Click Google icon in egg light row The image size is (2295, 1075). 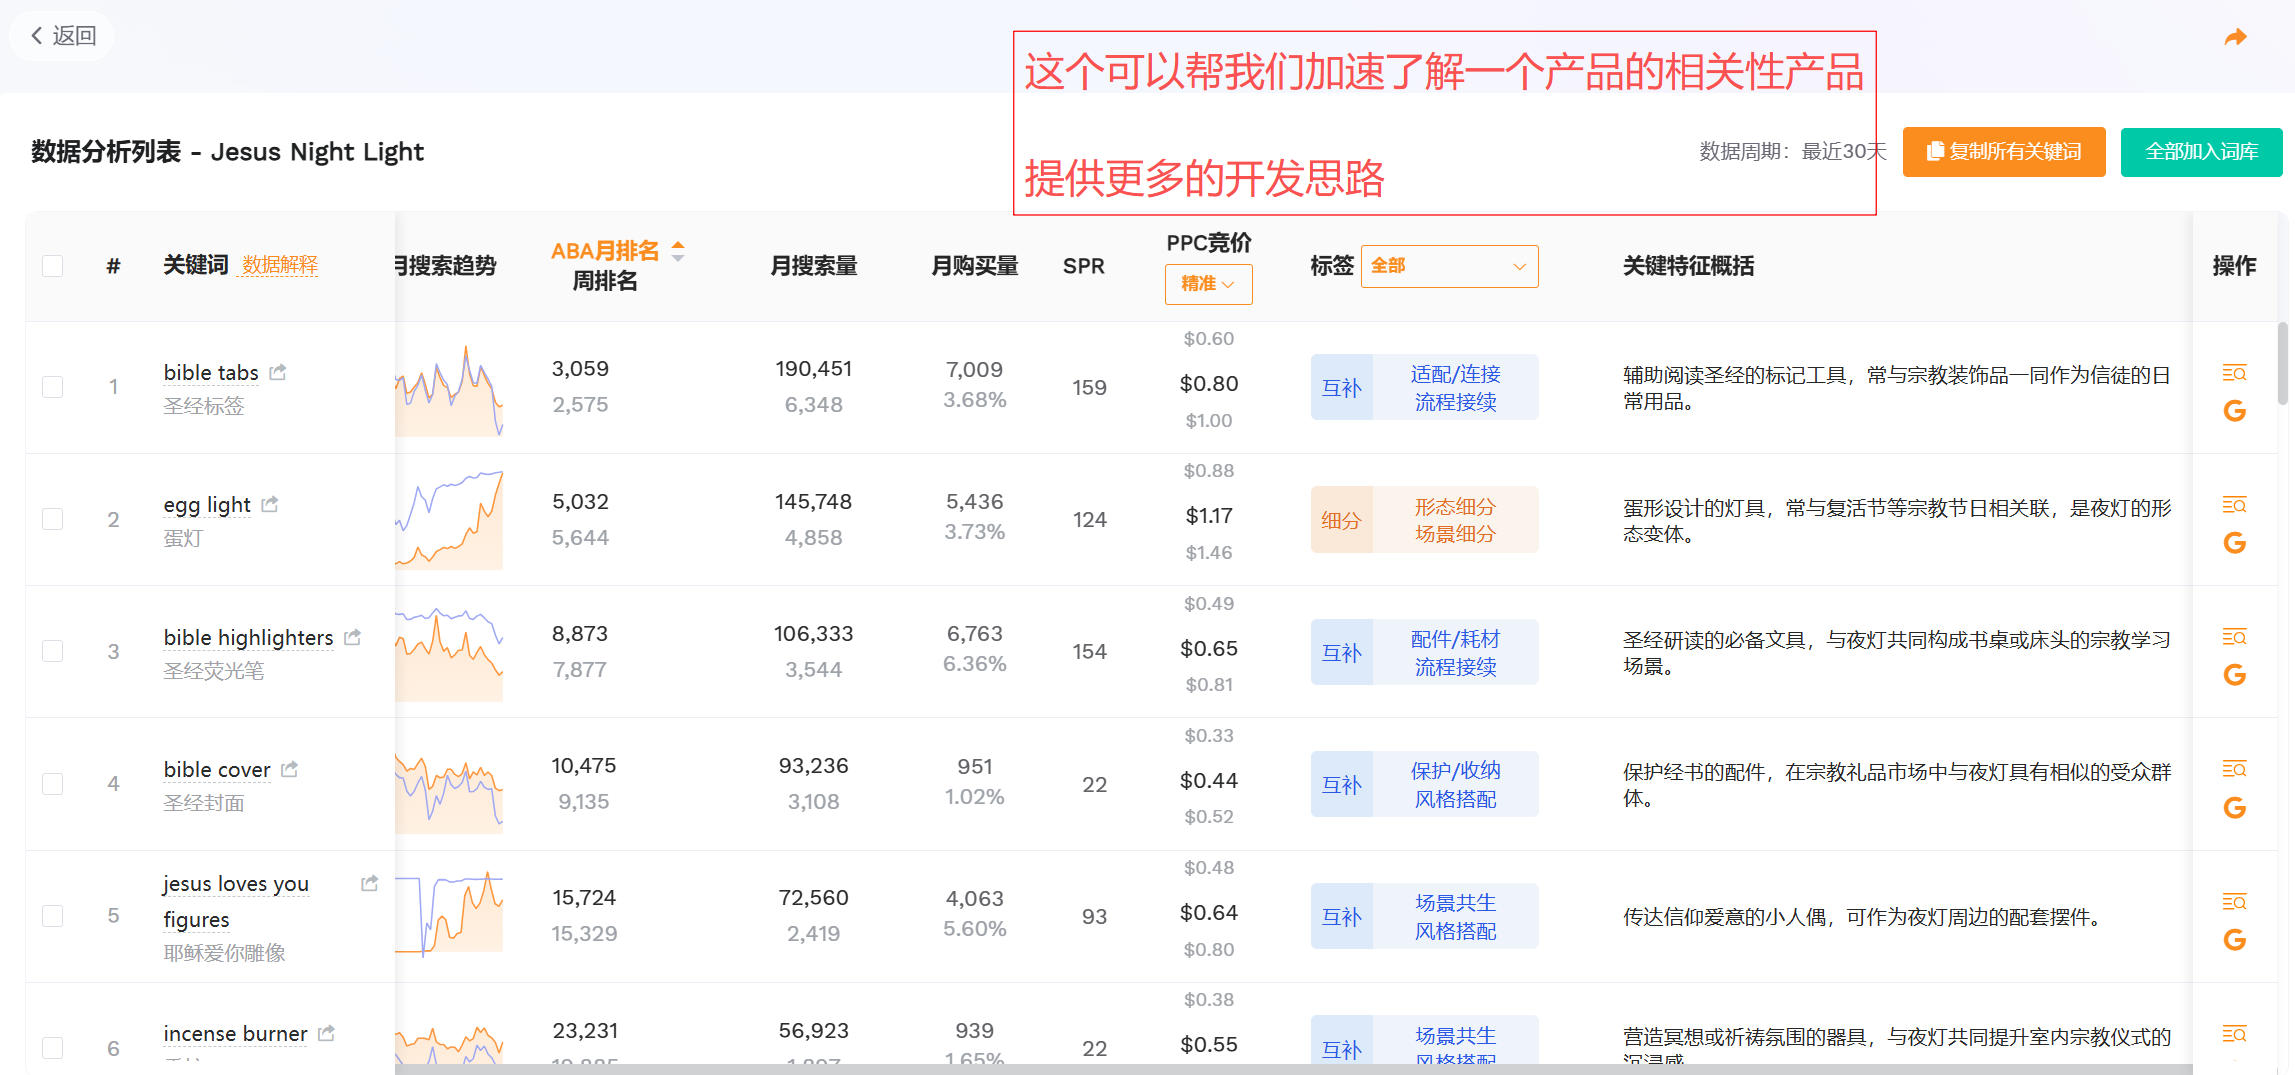click(x=2234, y=543)
